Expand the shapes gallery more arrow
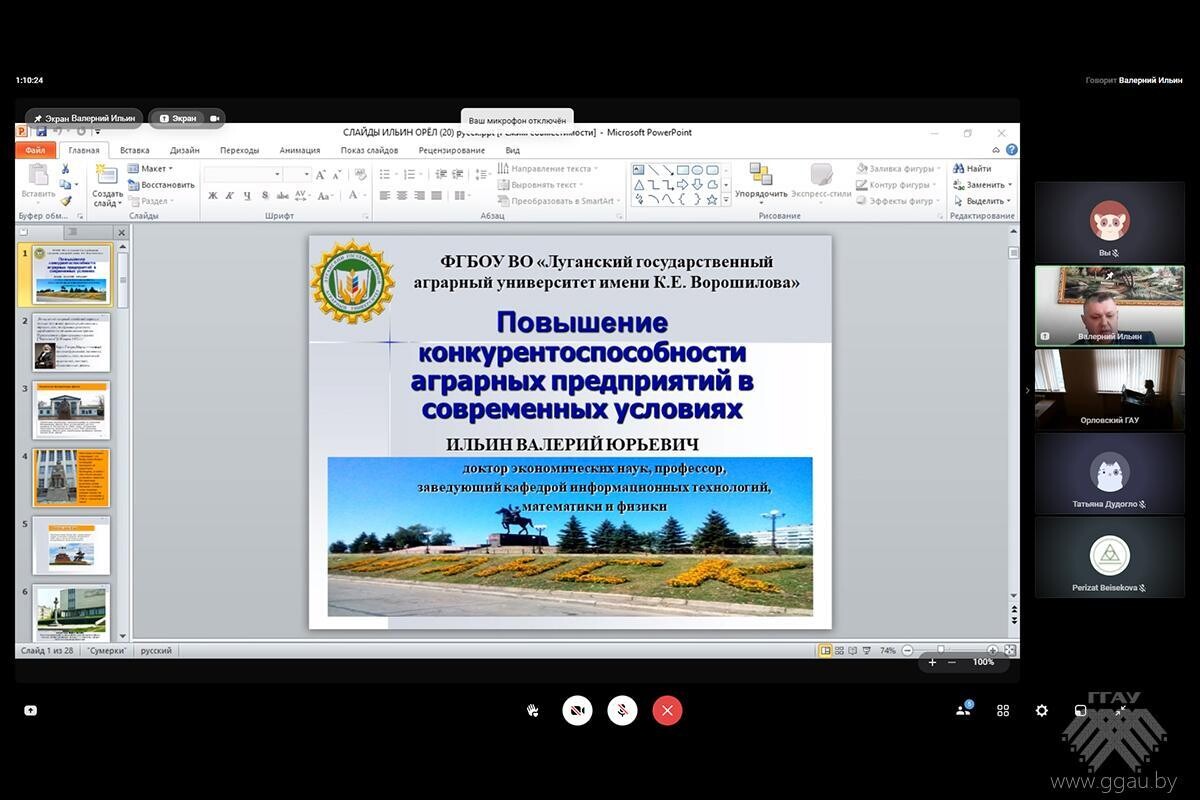The width and height of the screenshot is (1200, 800). point(726,200)
